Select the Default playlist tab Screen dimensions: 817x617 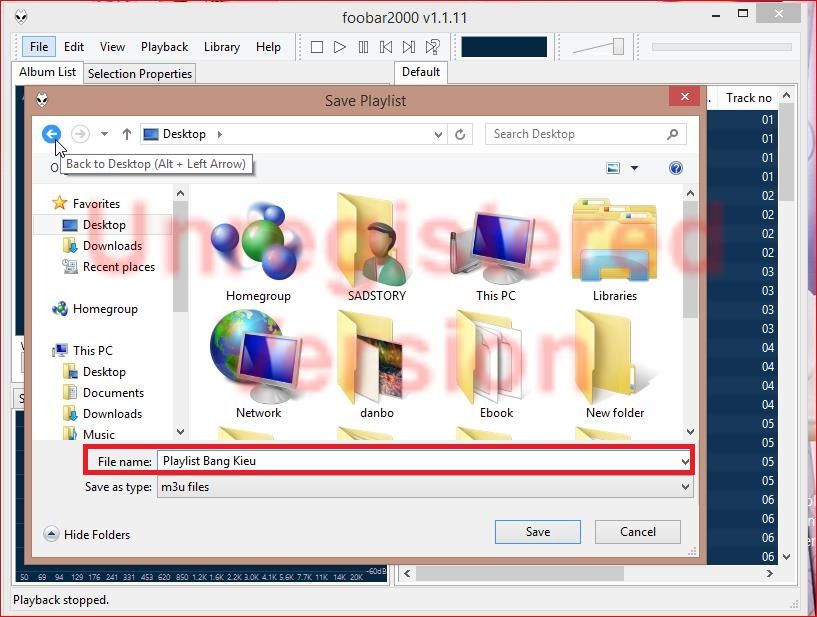click(420, 72)
